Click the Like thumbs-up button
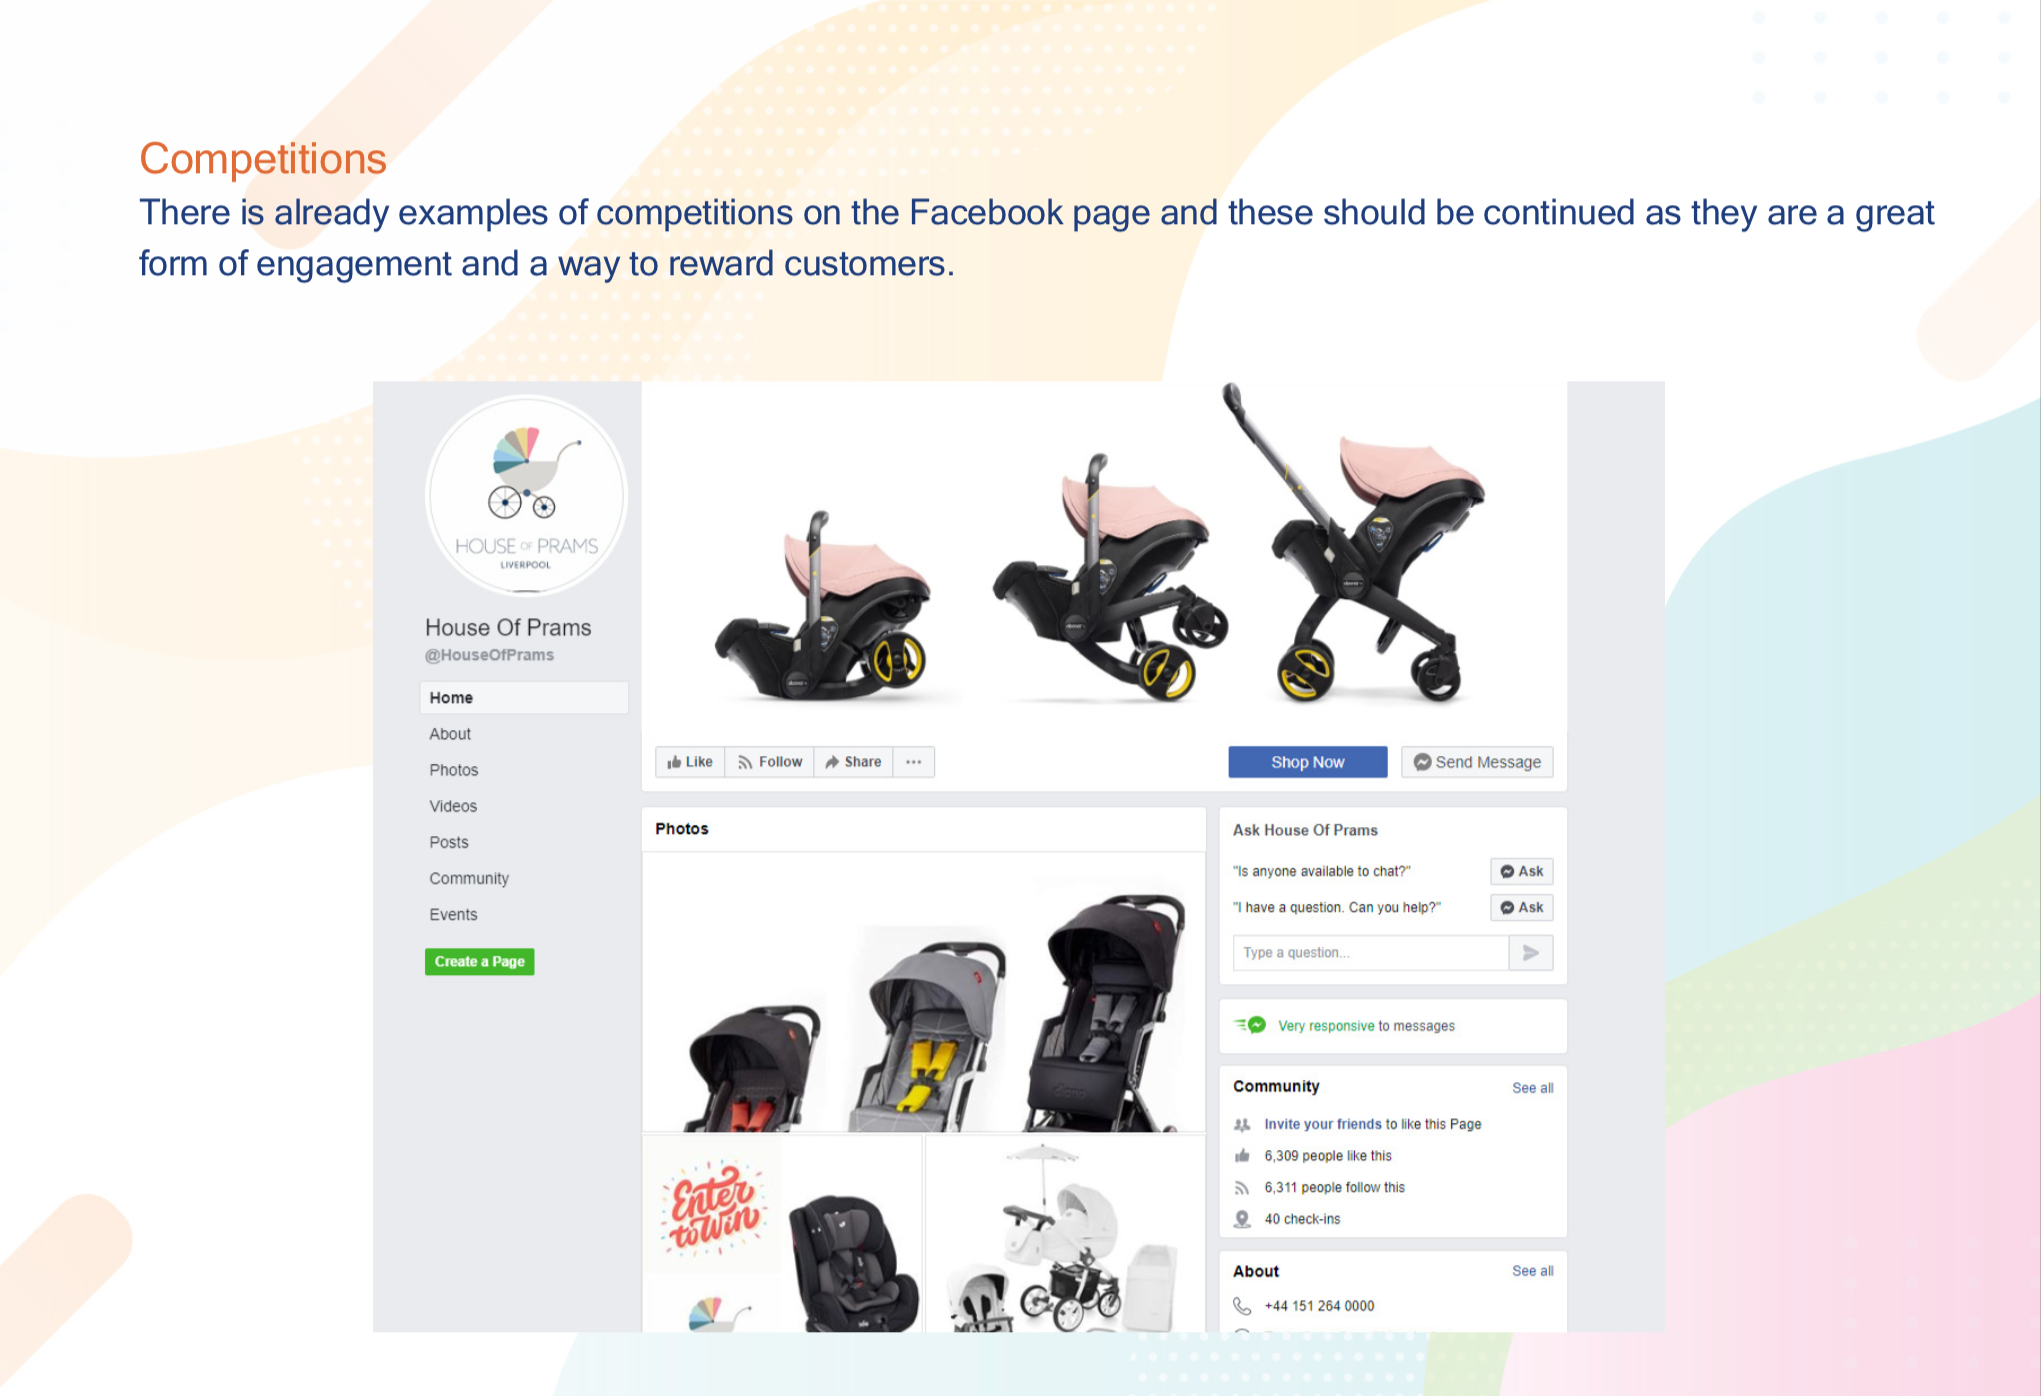The width and height of the screenshot is (2041, 1396). tap(690, 762)
